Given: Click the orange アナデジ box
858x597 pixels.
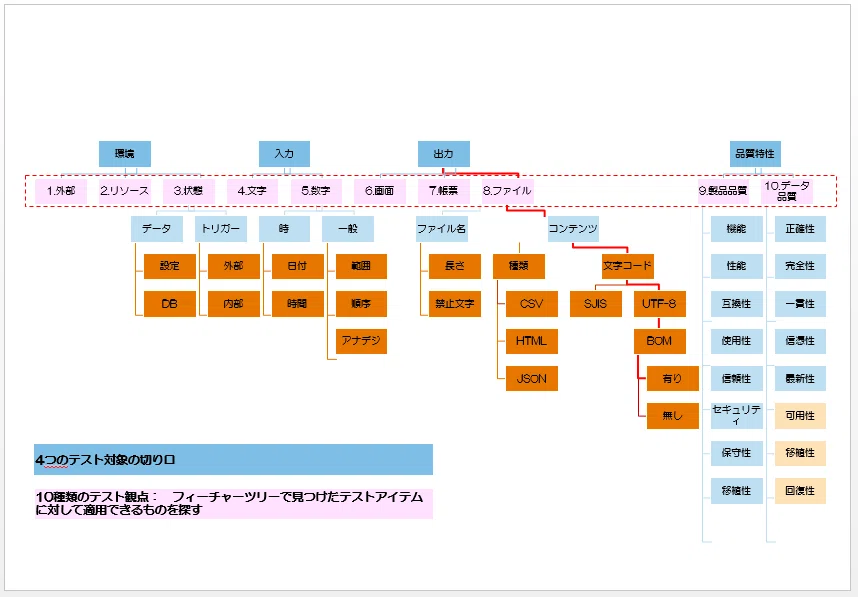Looking at the screenshot, I should pos(361,341).
